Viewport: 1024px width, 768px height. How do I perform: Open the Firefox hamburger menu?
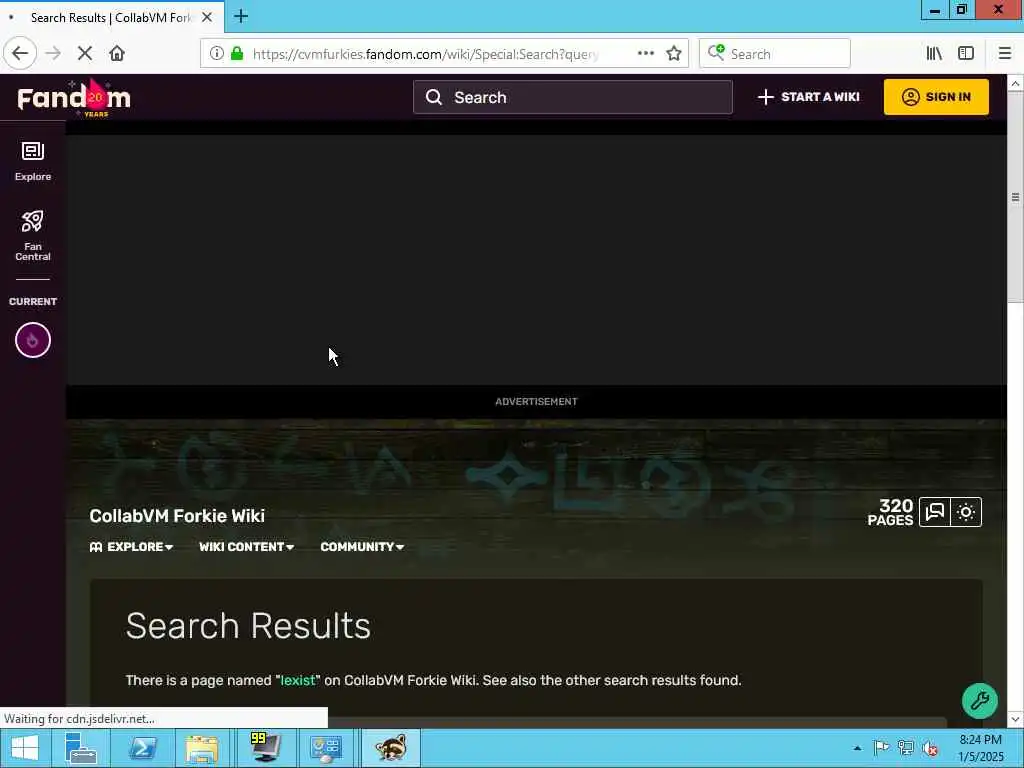(1005, 54)
